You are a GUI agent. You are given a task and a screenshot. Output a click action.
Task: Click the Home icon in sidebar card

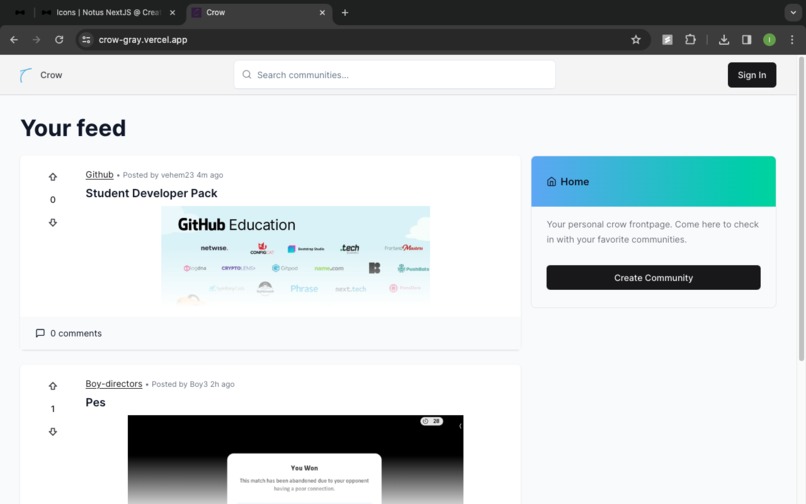(x=552, y=182)
